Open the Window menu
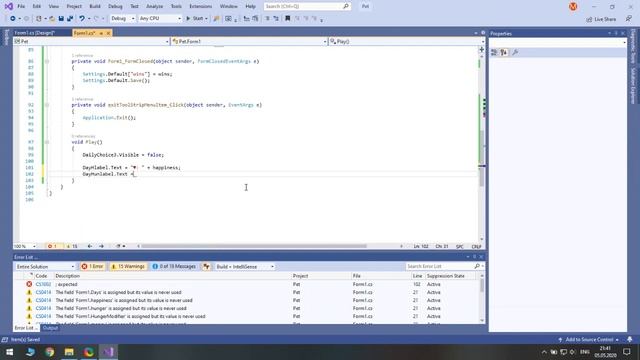 [x=228, y=7]
